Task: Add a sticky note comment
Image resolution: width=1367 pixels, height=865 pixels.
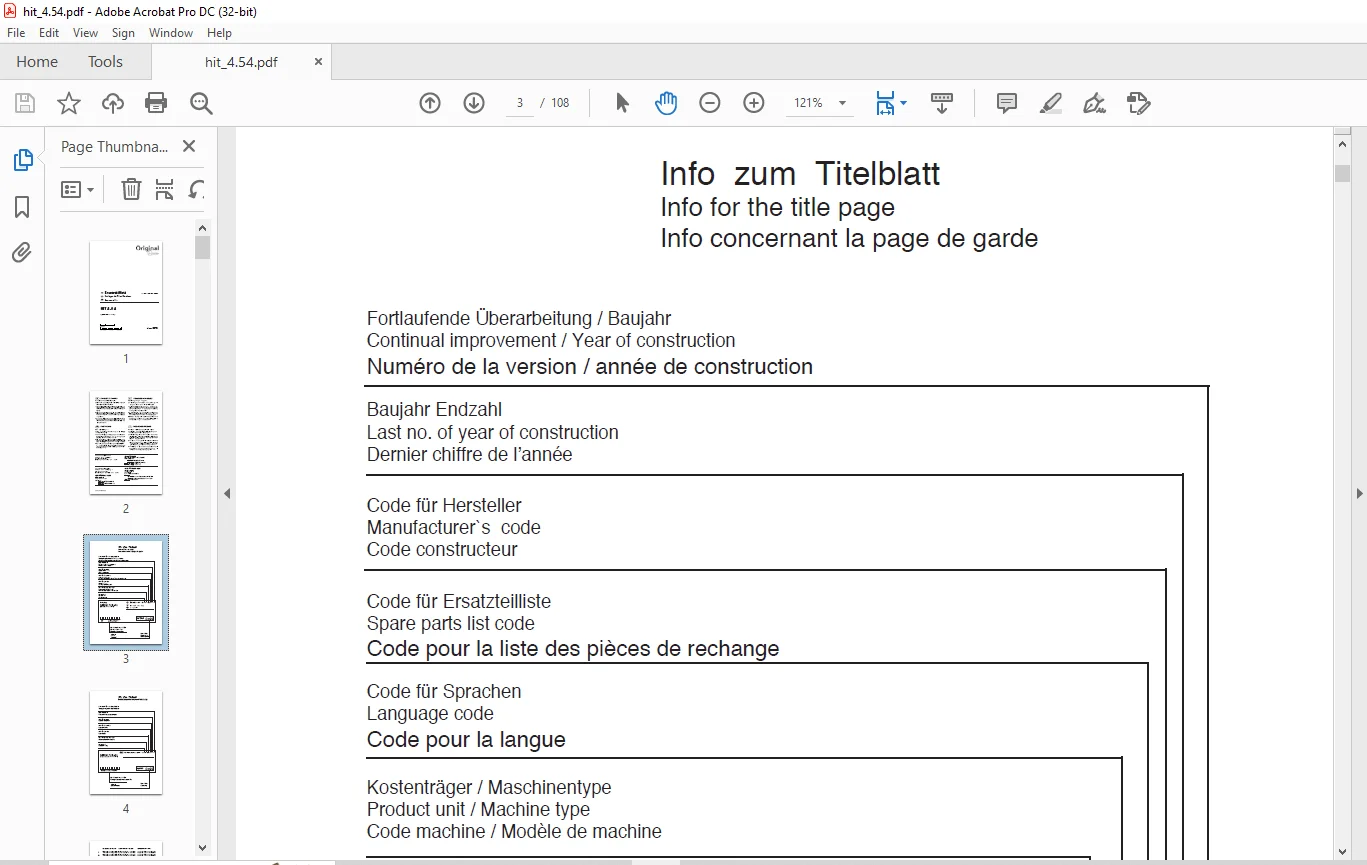Action: point(1007,103)
